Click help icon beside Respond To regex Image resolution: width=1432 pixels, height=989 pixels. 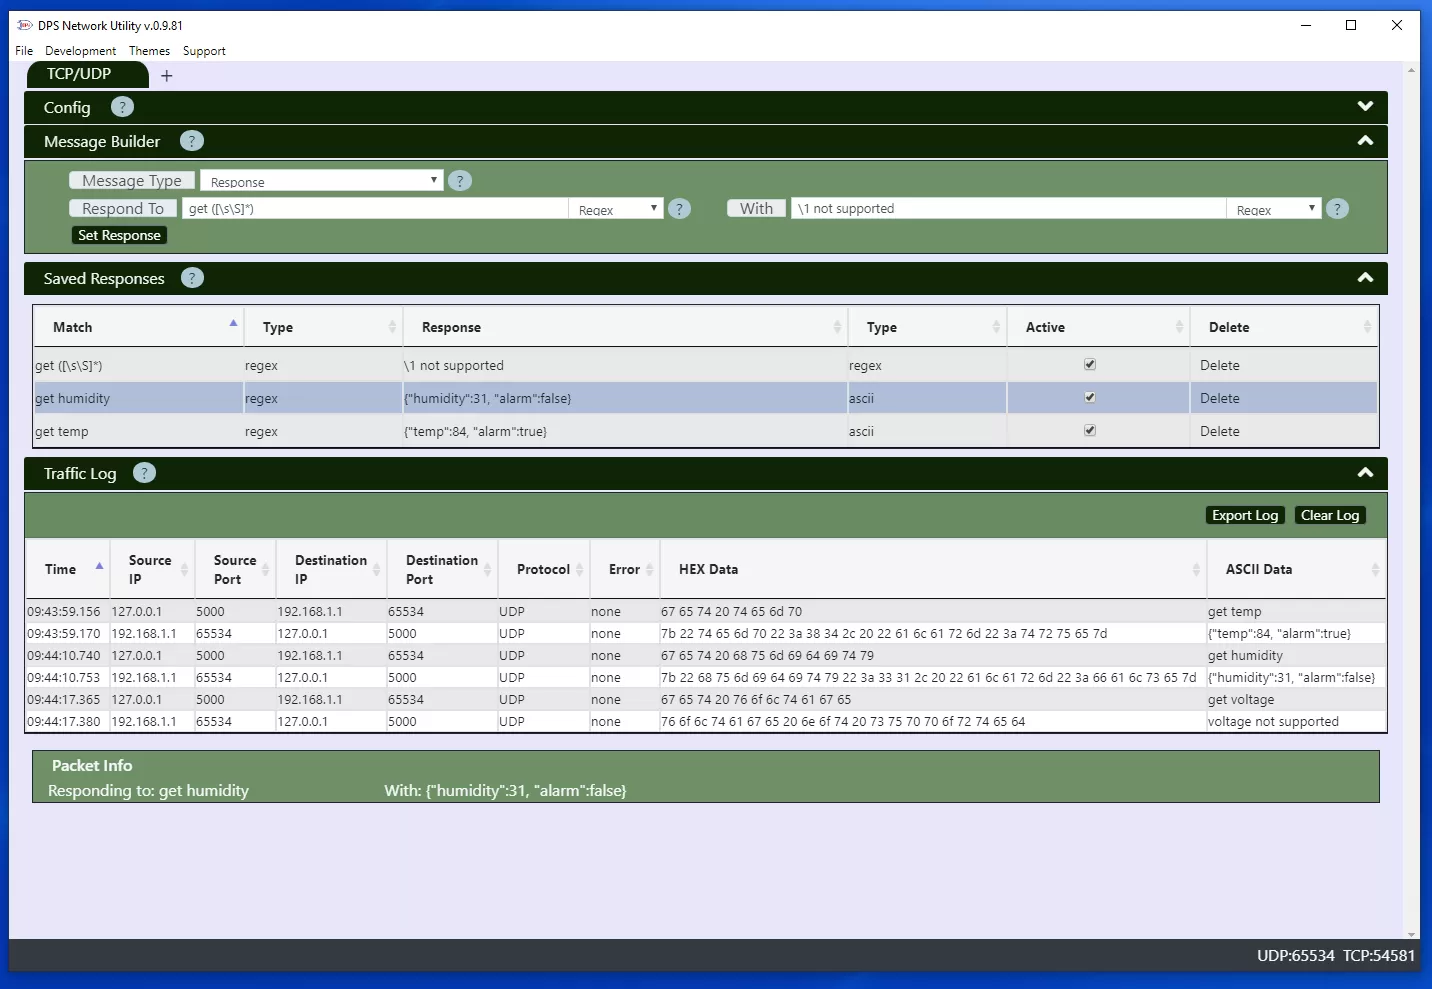click(x=679, y=209)
